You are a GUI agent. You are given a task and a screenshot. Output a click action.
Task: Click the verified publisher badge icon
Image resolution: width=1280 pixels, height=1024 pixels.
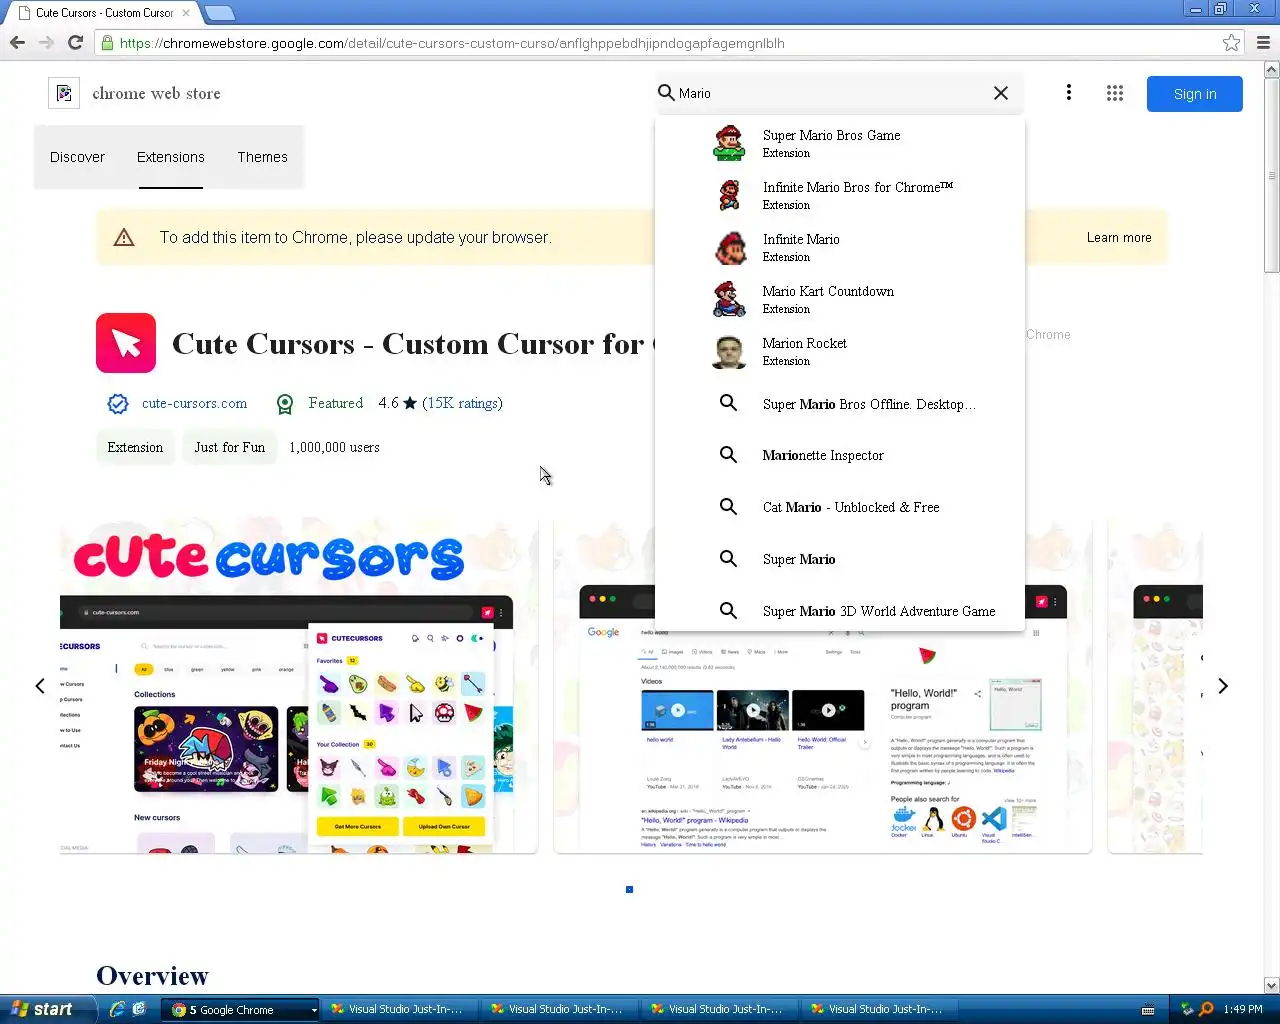point(118,403)
